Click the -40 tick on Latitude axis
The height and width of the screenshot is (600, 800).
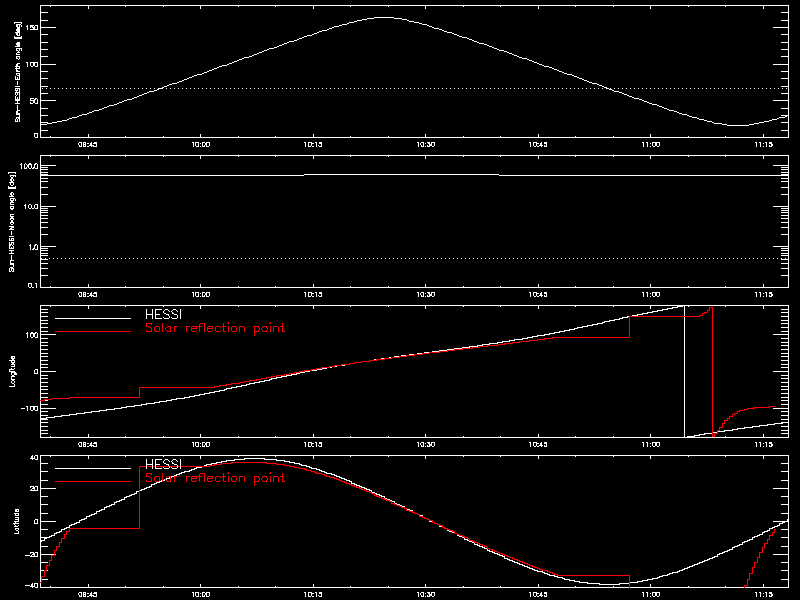pos(32,585)
